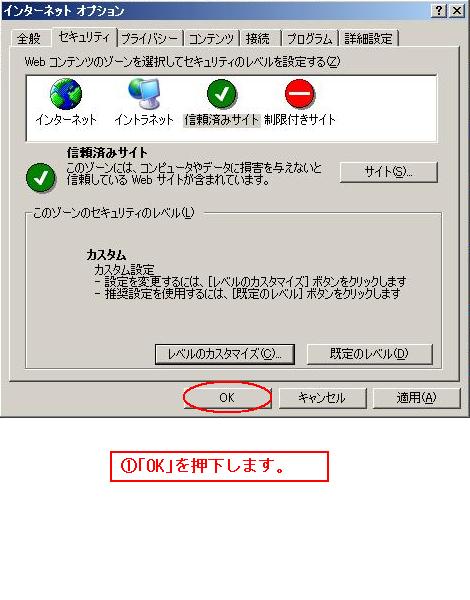Select the 信頼済みサイト green checkmark zone icon
470x600 pixels.
(222, 94)
